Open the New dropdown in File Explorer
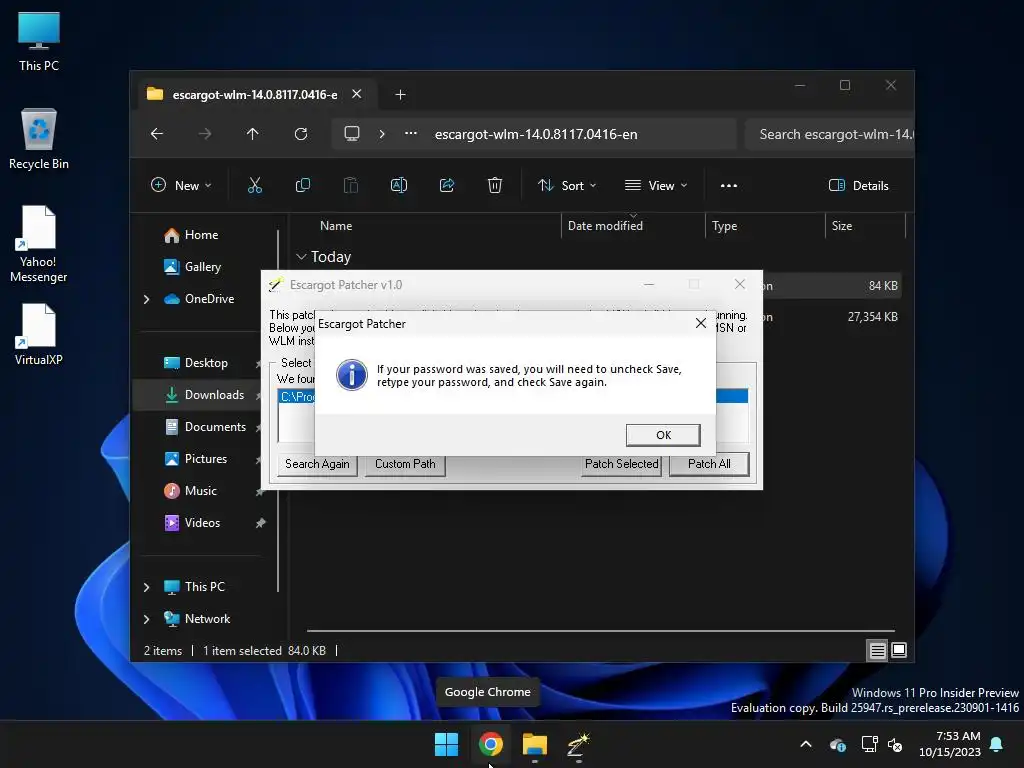This screenshot has height=768, width=1024. [181, 185]
